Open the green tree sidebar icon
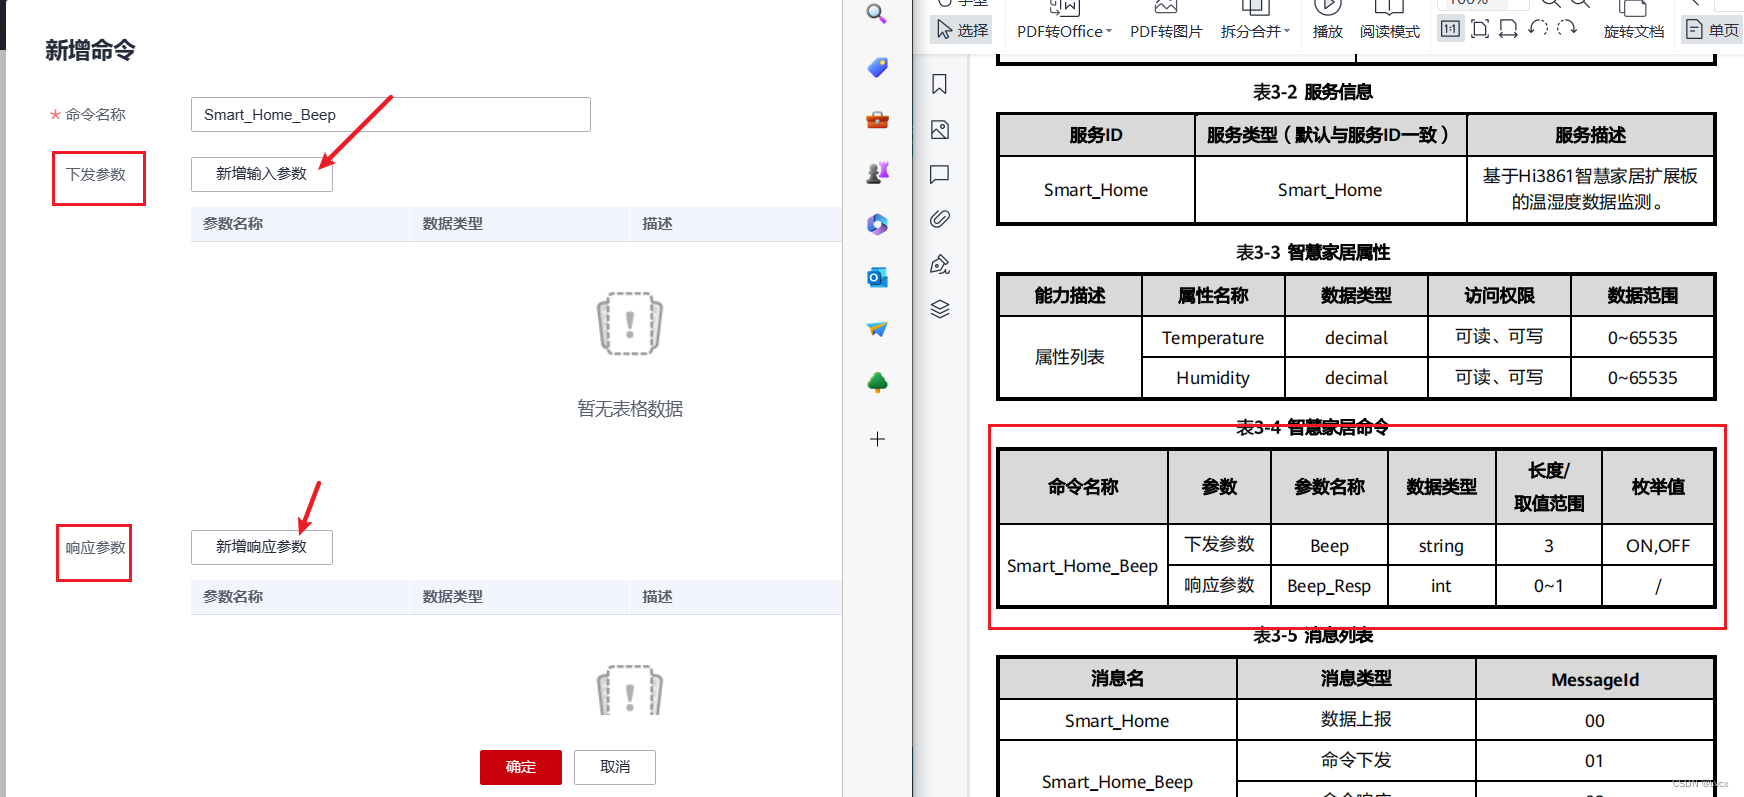Image resolution: width=1744 pixels, height=797 pixels. [877, 382]
